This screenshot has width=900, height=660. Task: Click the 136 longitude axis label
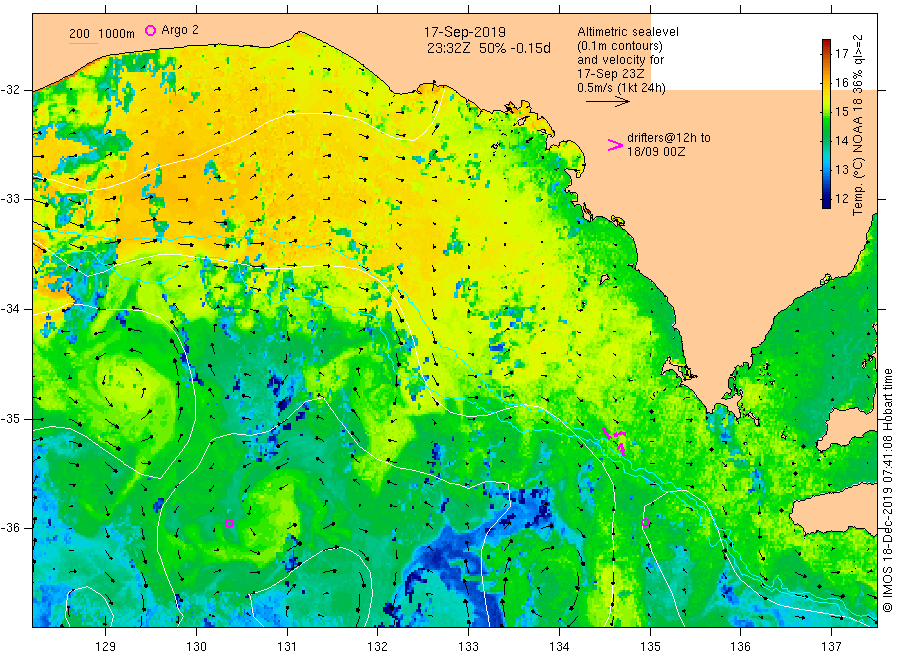(740, 647)
